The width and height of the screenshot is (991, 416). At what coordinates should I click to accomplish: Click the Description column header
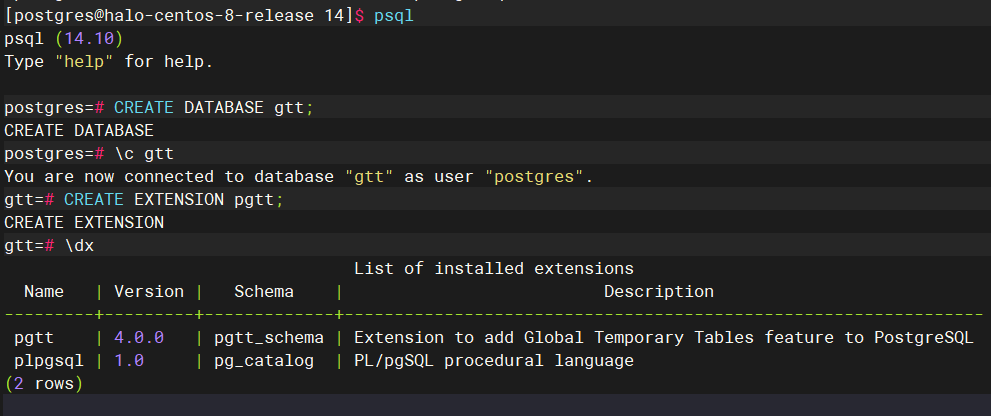pos(658,292)
